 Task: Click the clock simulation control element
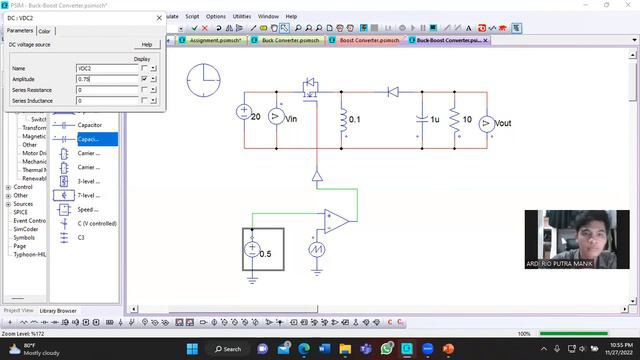click(x=203, y=80)
